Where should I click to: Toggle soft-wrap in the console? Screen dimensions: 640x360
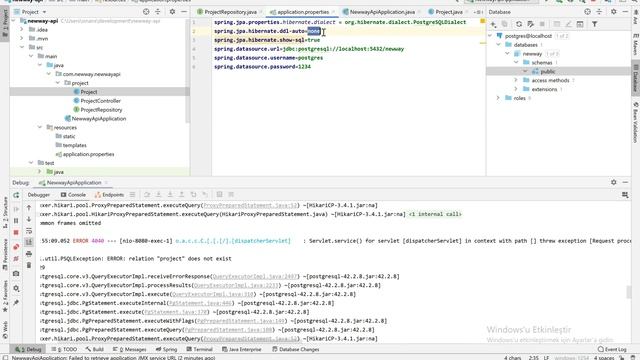[x=29, y=231]
